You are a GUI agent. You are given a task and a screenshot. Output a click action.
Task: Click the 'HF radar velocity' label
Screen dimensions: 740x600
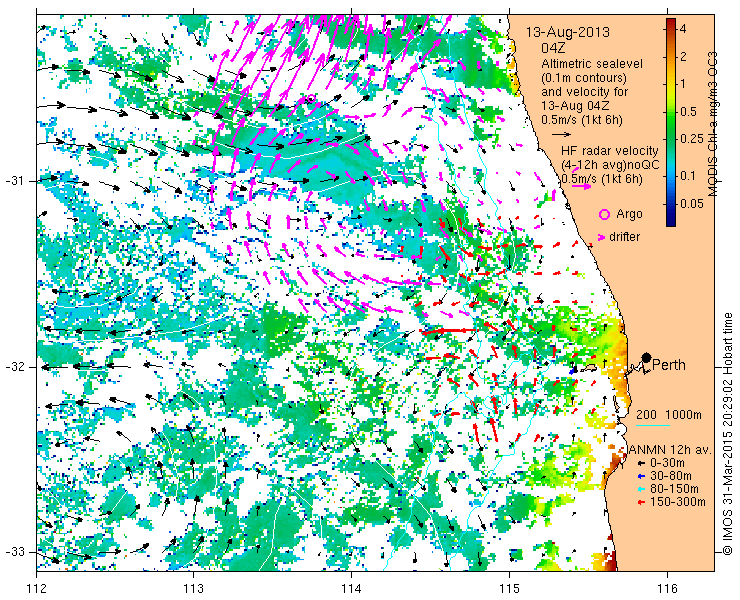610,151
